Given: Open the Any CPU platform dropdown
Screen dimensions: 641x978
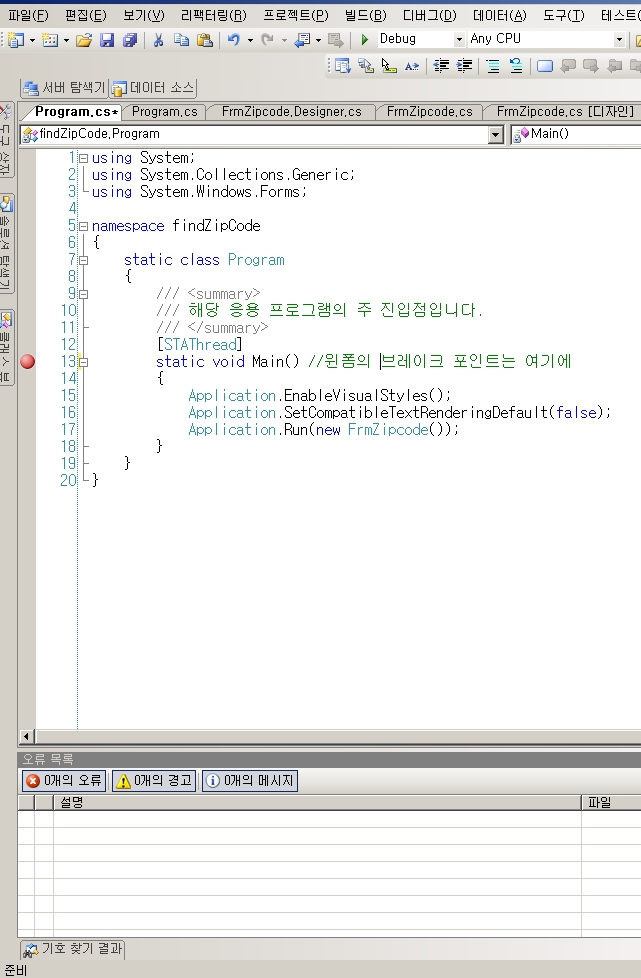Looking at the screenshot, I should point(619,39).
